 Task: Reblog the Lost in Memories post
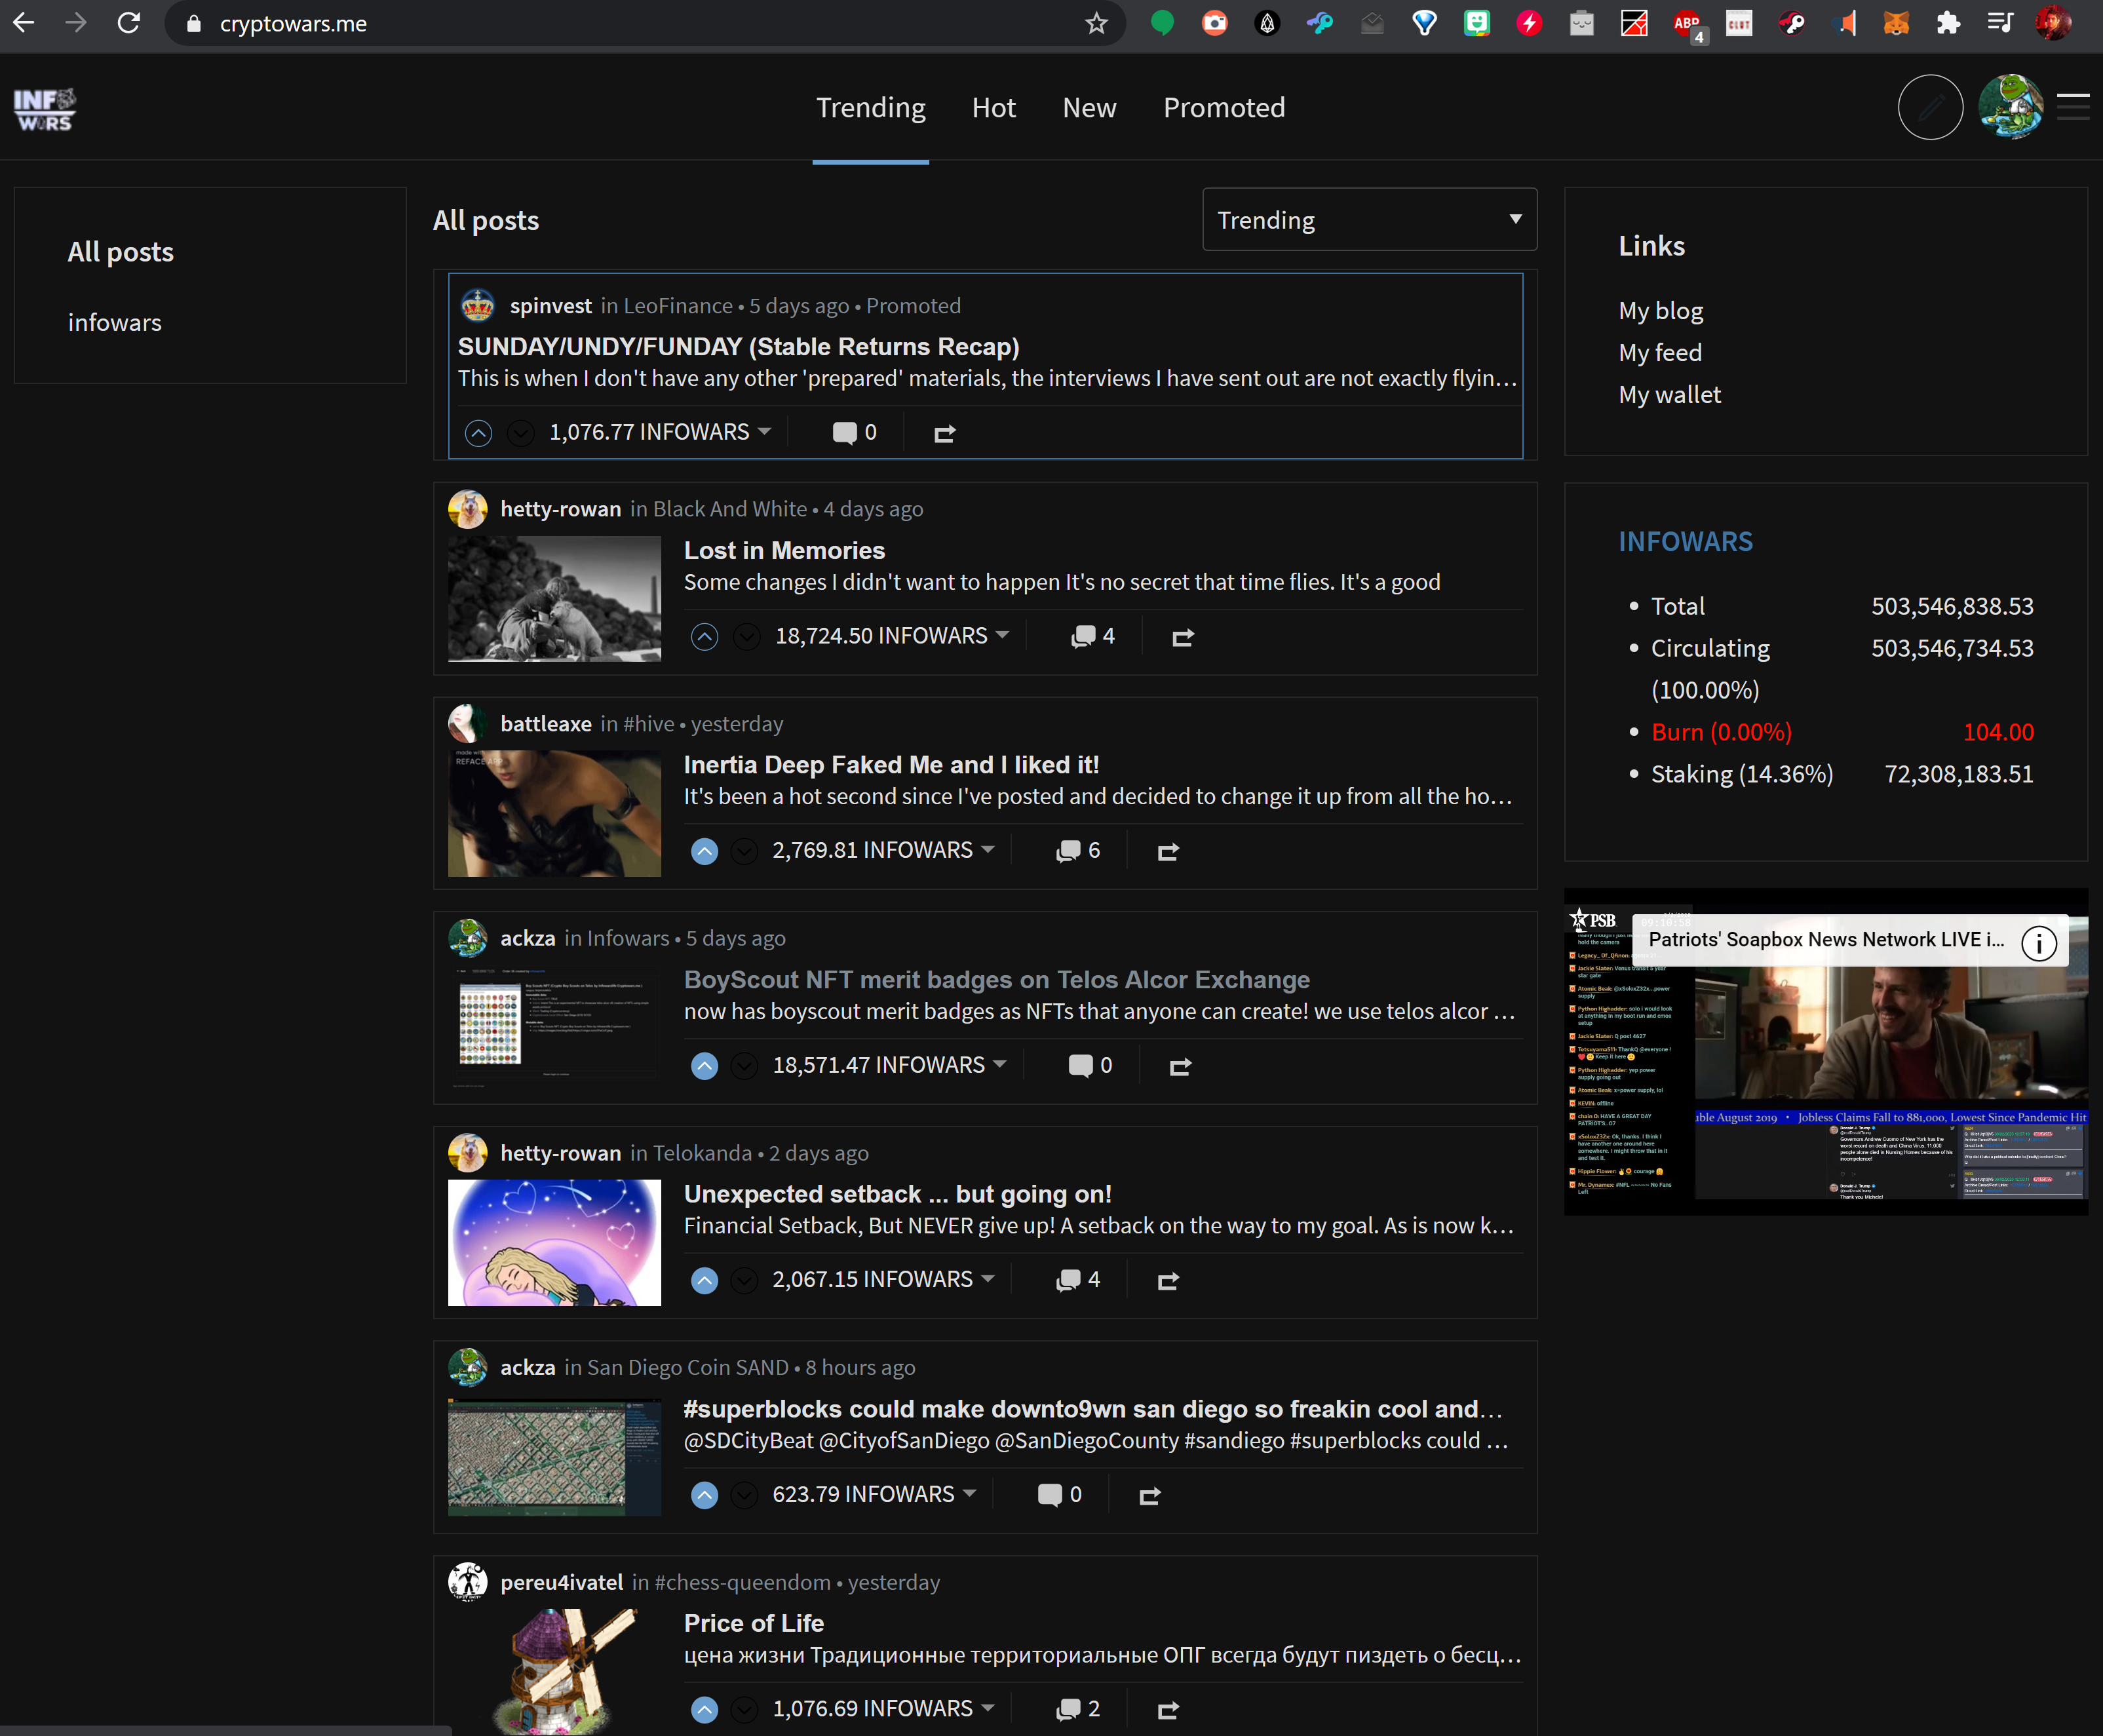click(x=1182, y=637)
